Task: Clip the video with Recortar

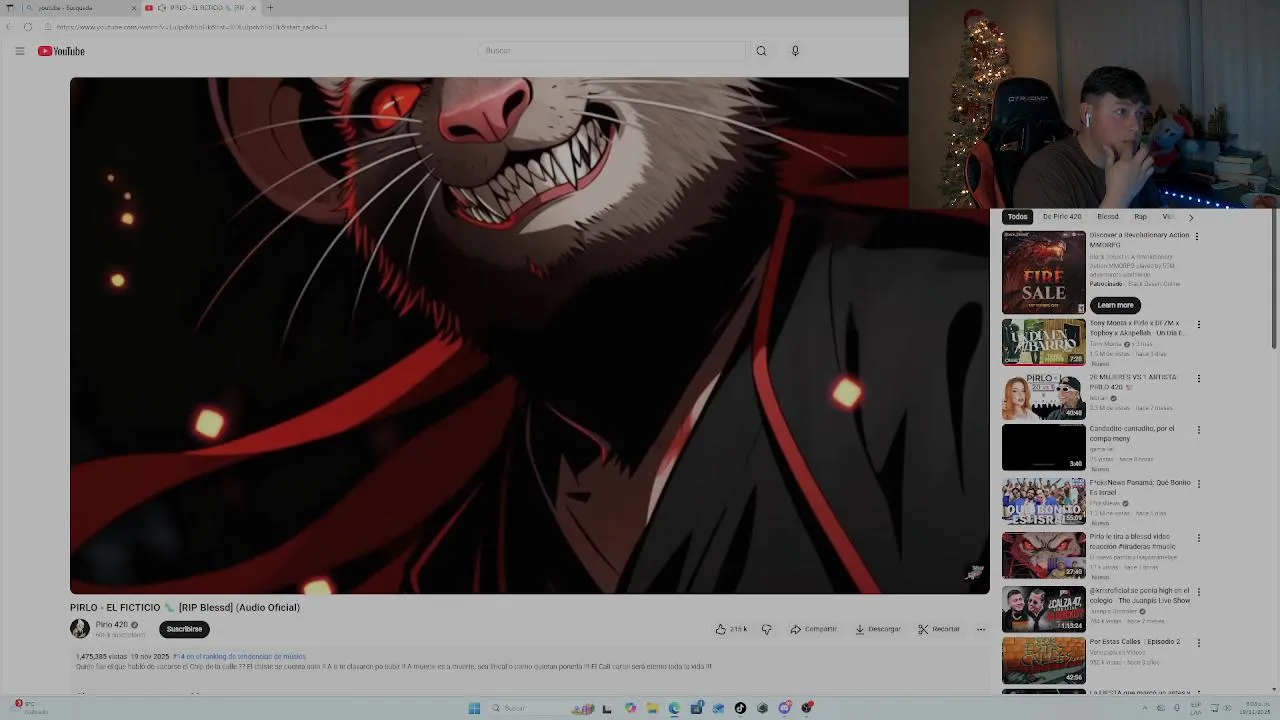Action: (939, 629)
